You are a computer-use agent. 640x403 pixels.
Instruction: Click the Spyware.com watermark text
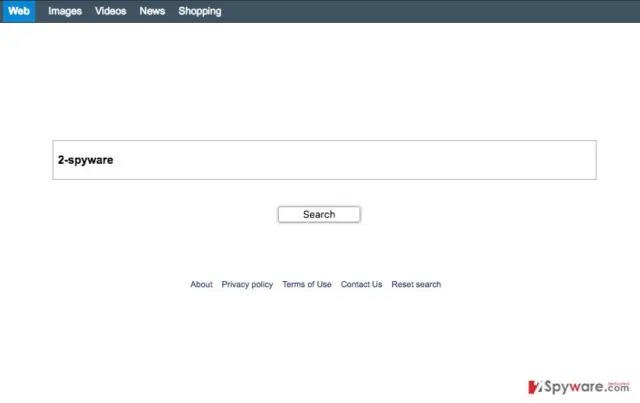tap(587, 386)
